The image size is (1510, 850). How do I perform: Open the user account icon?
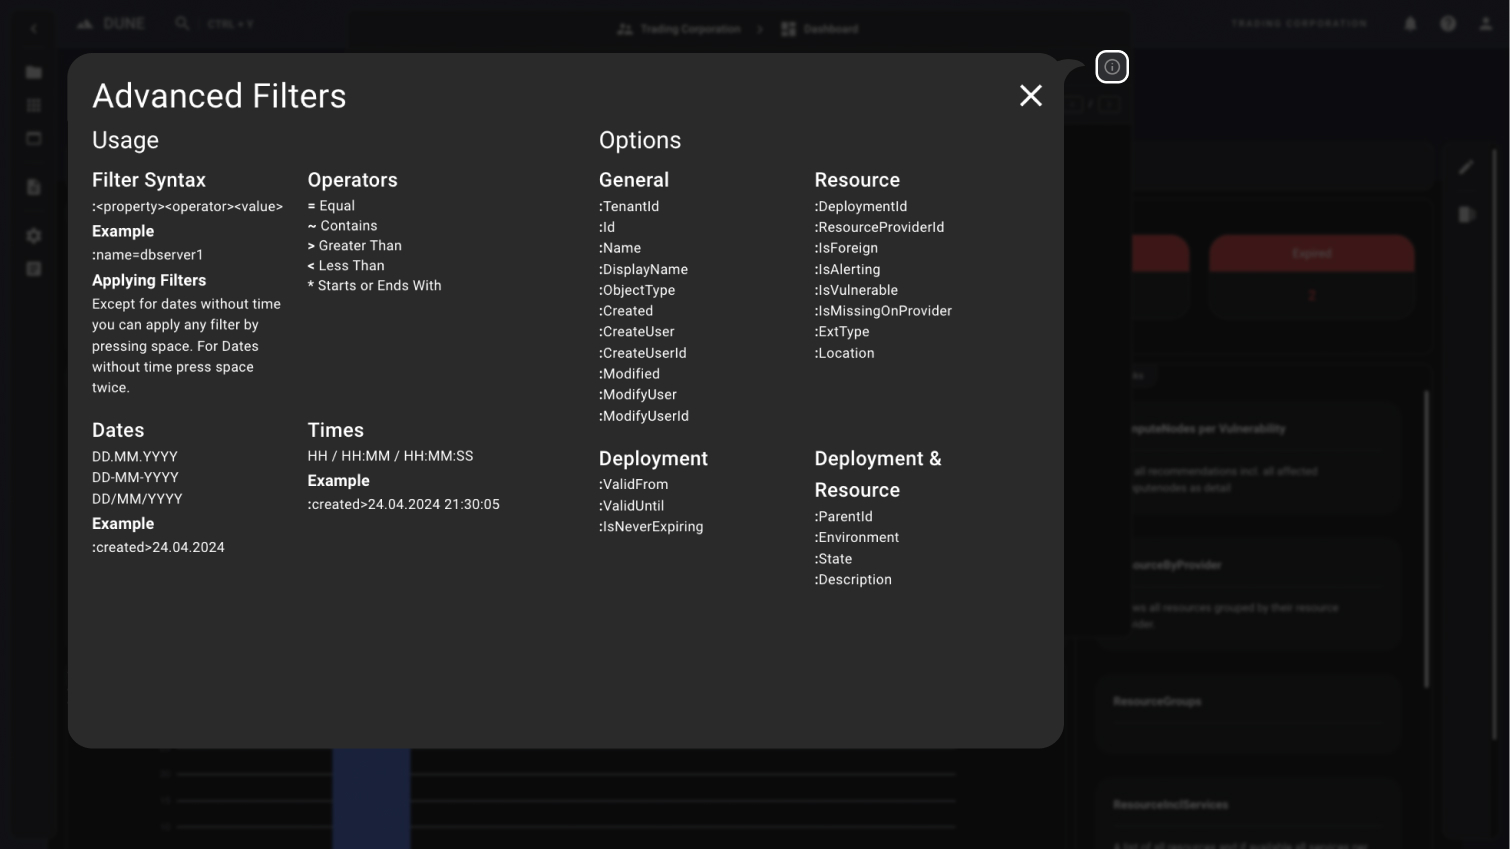tap(1485, 24)
